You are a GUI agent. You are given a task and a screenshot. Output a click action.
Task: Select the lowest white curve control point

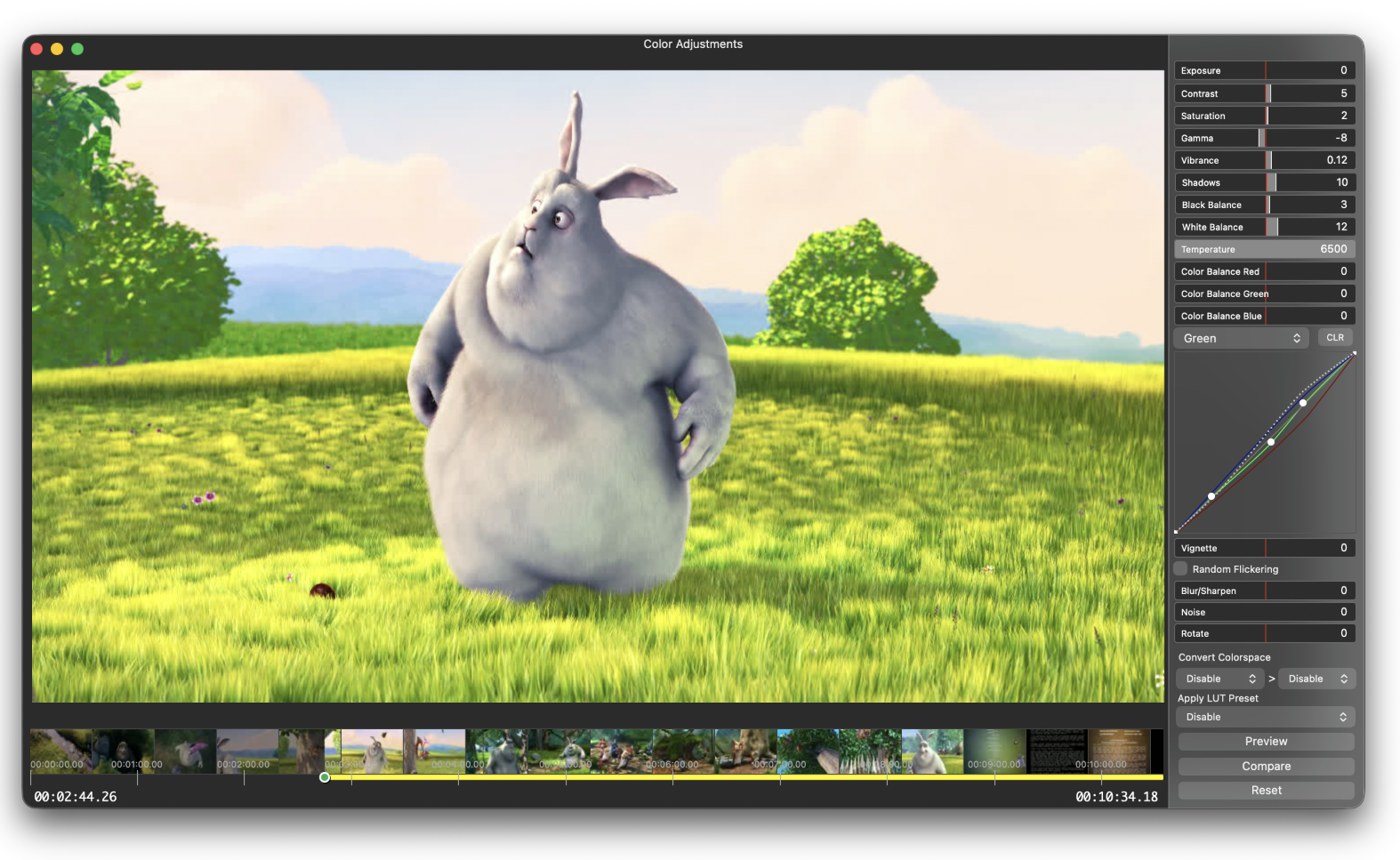(1211, 496)
